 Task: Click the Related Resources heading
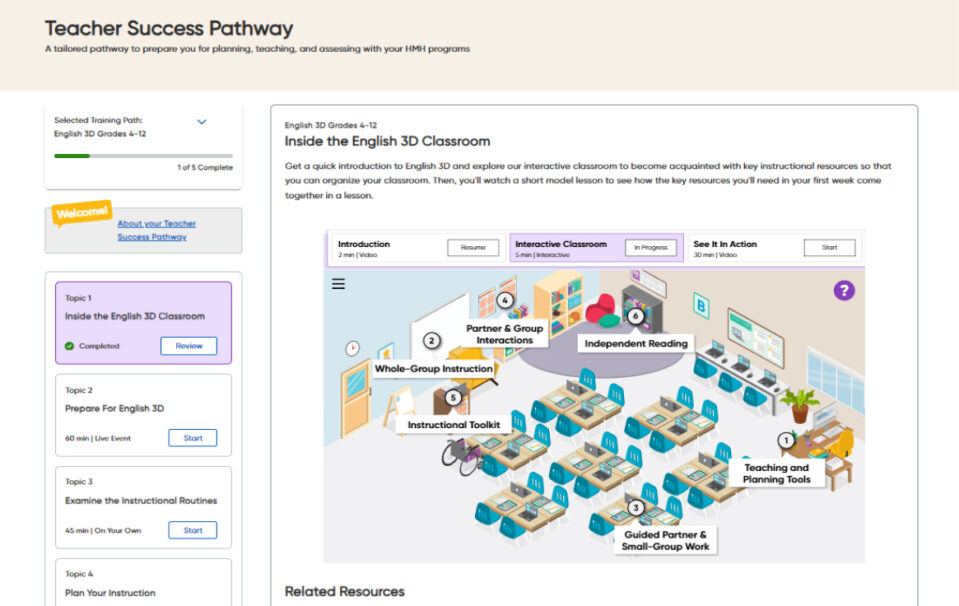click(344, 591)
